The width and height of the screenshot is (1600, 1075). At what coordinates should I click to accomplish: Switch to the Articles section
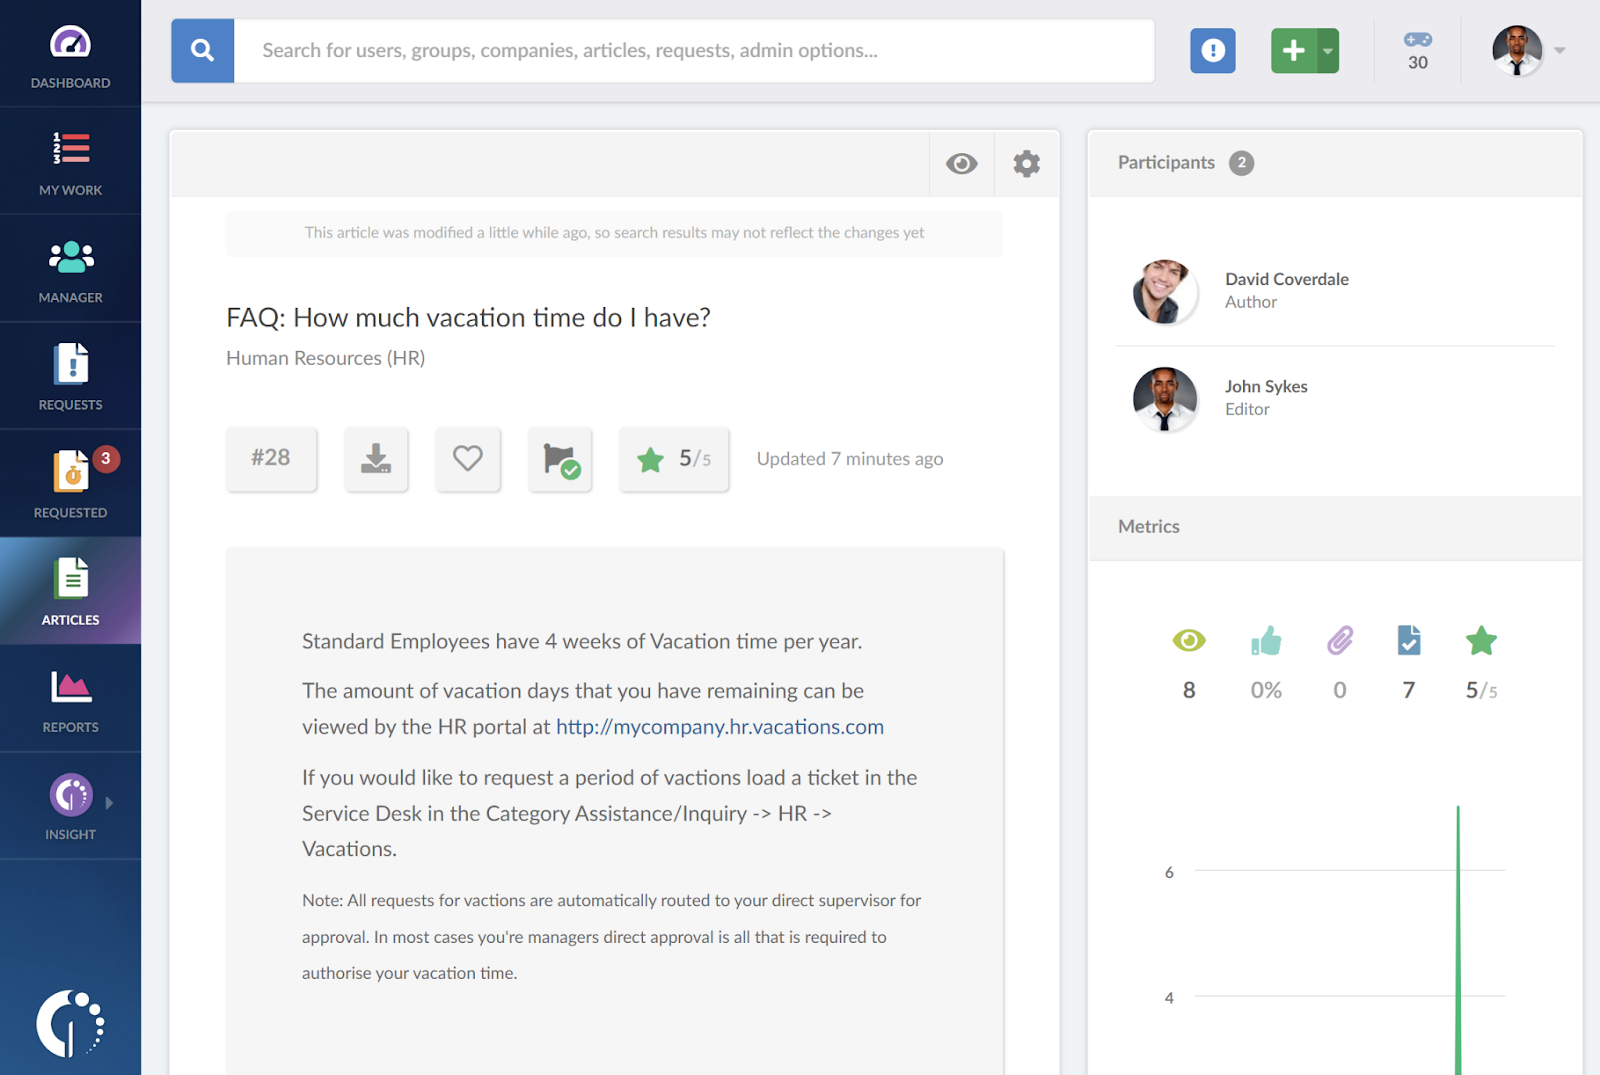70,590
